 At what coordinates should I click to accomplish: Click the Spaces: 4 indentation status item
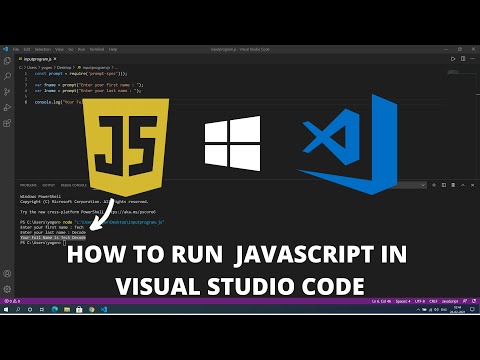(x=403, y=301)
